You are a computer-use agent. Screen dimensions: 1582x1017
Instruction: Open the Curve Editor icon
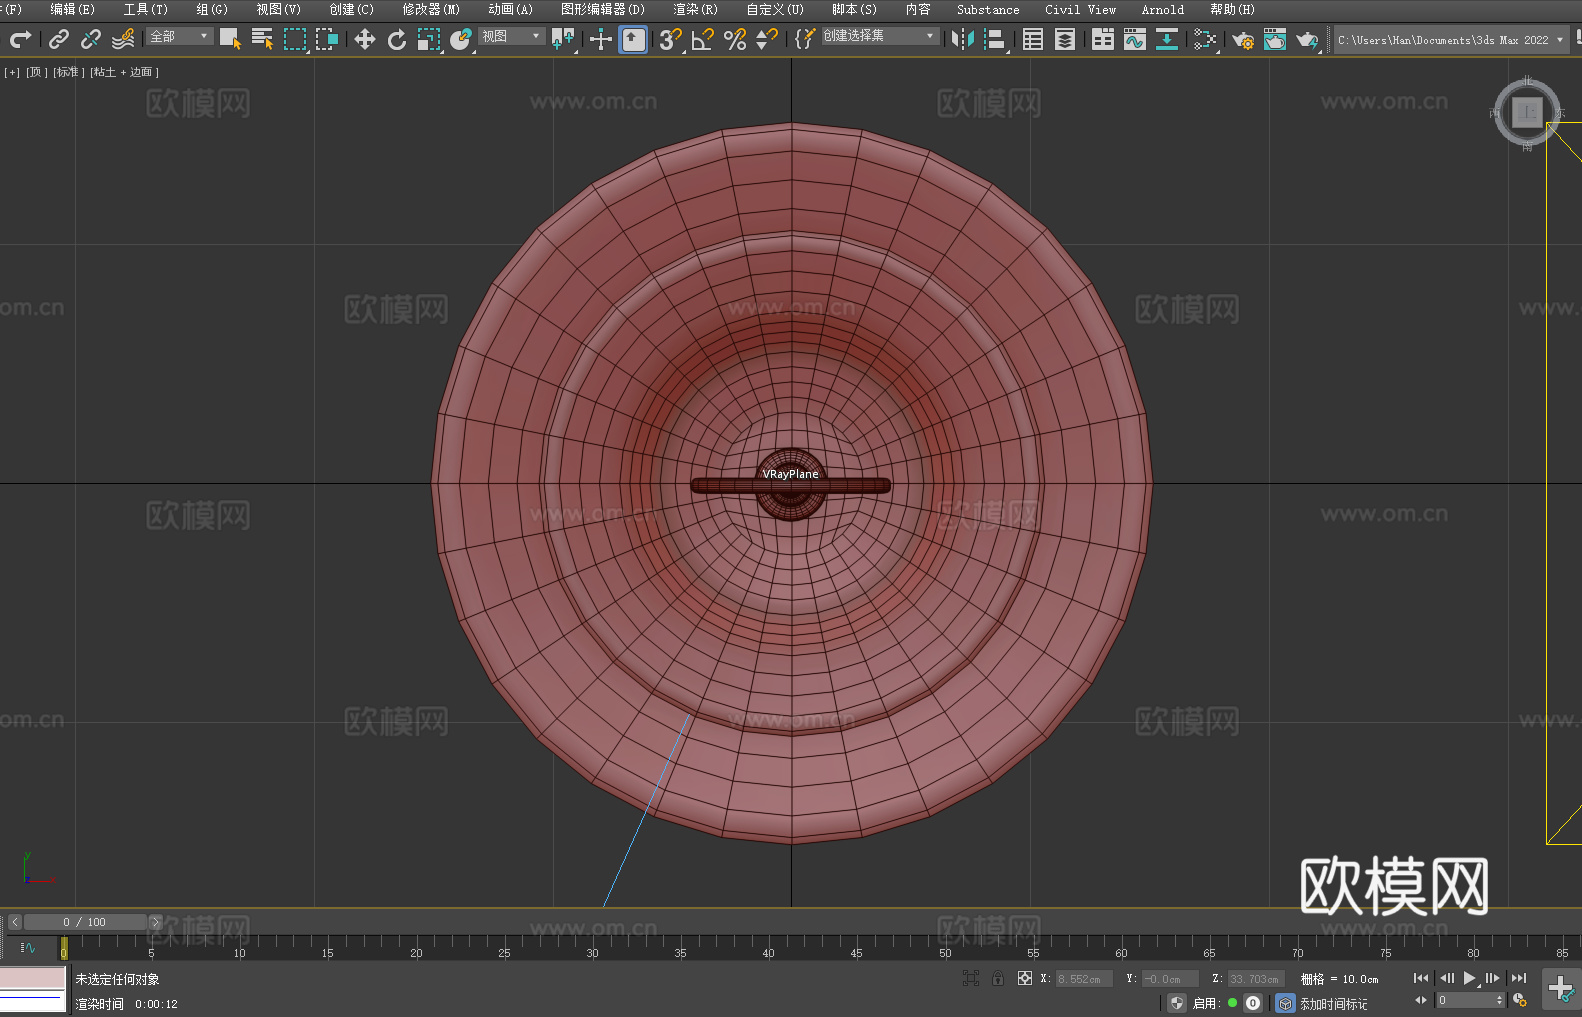pyautogui.click(x=1135, y=39)
